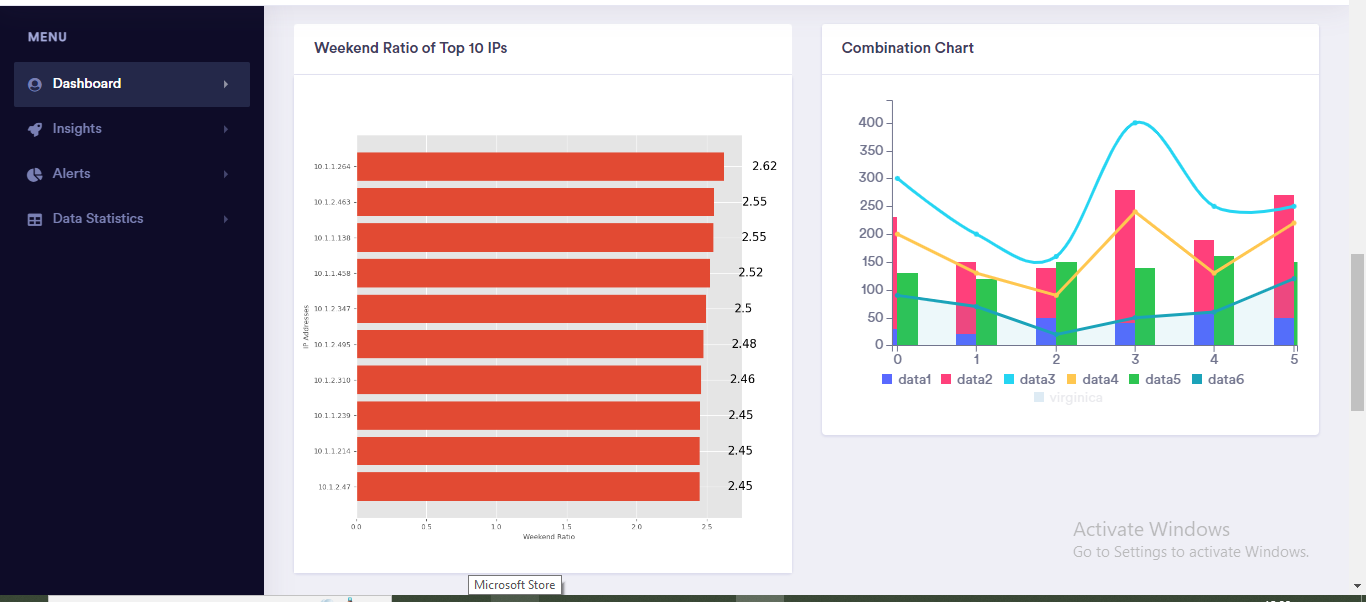This screenshot has width=1366, height=602.
Task: Click the bar for IP 10.1.1.264
Action: tap(540, 166)
